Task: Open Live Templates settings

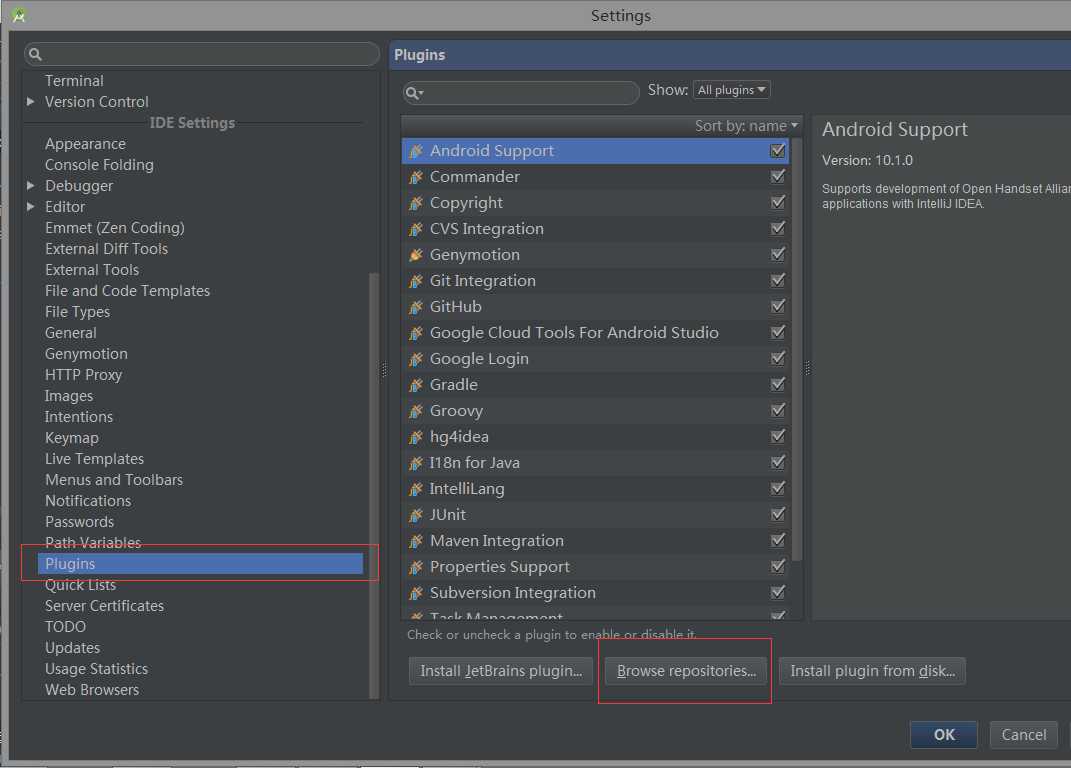Action: coord(94,459)
